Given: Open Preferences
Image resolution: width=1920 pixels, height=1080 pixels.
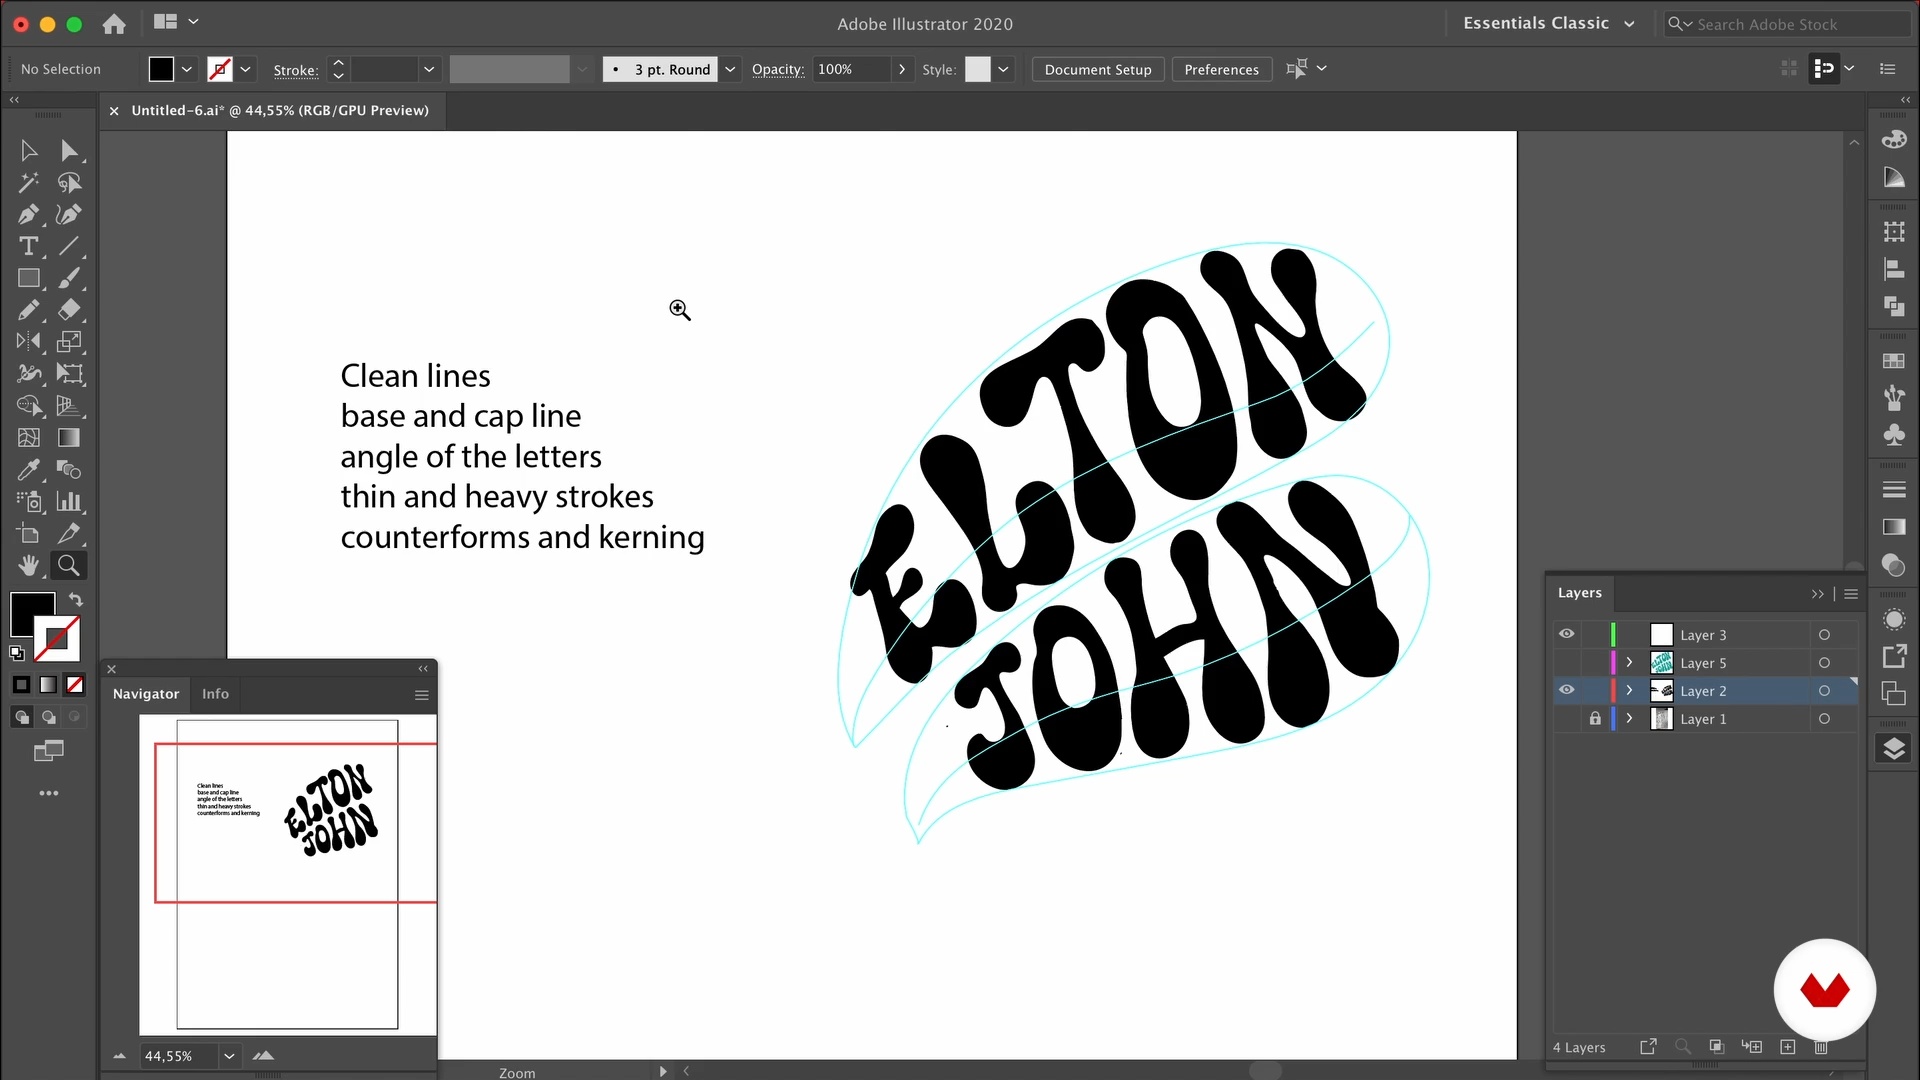Looking at the screenshot, I should coord(1221,69).
